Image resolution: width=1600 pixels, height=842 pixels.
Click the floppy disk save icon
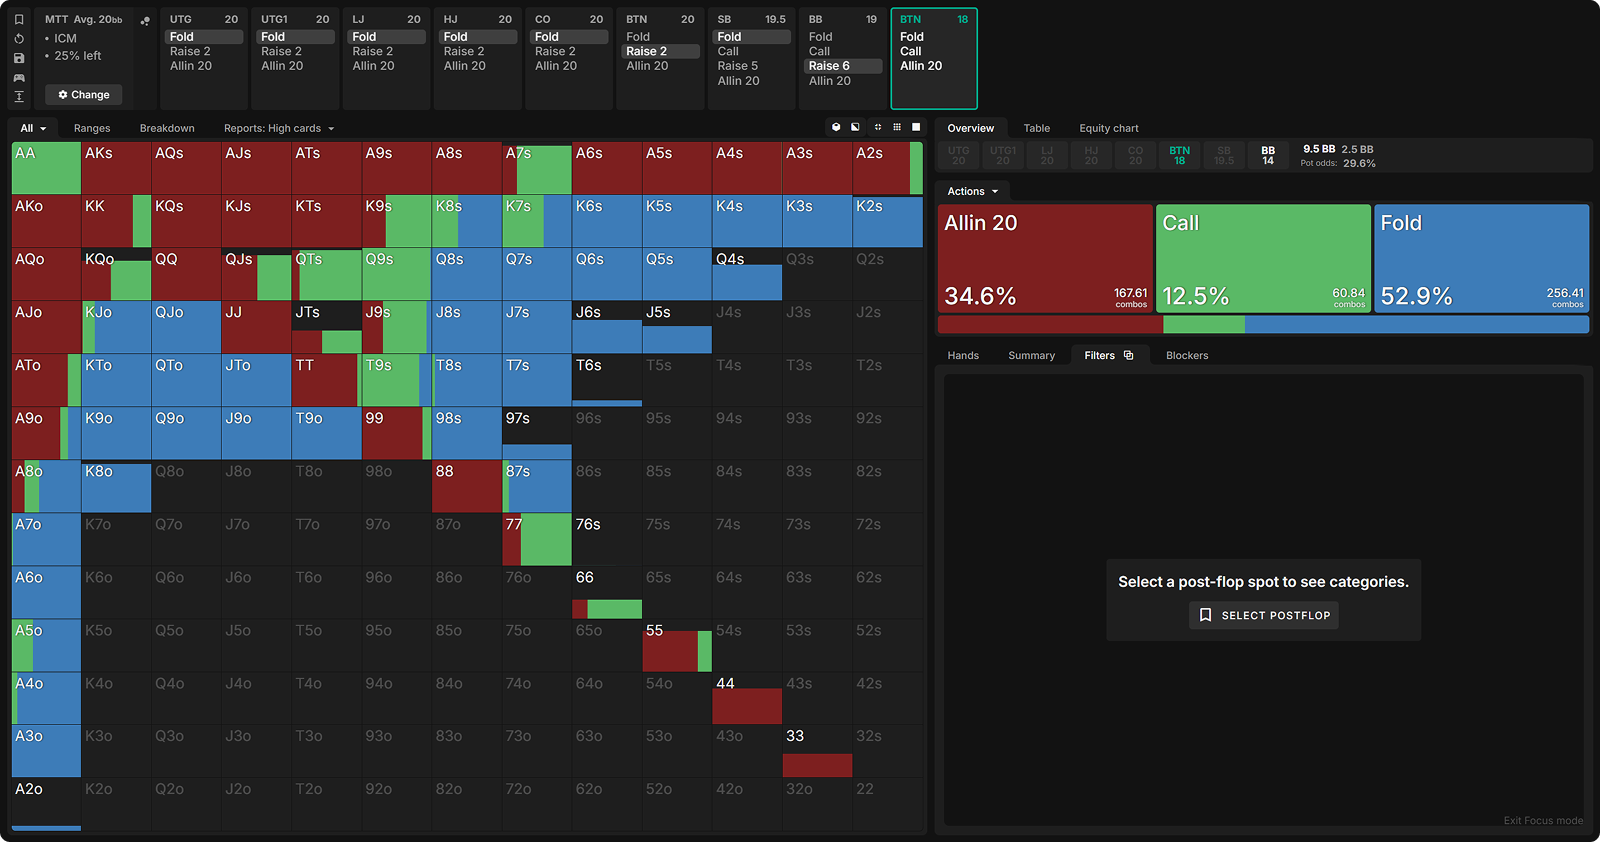pyautogui.click(x=19, y=58)
